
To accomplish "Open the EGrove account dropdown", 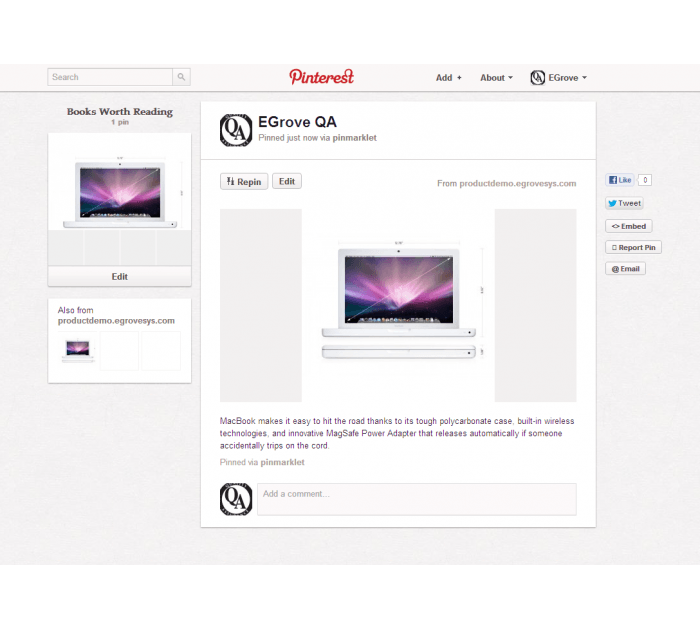I will tap(567, 78).
